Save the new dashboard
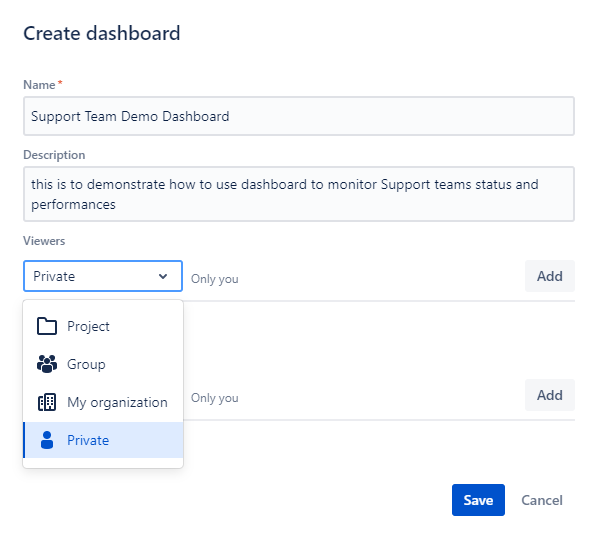The image size is (597, 537). tap(478, 500)
